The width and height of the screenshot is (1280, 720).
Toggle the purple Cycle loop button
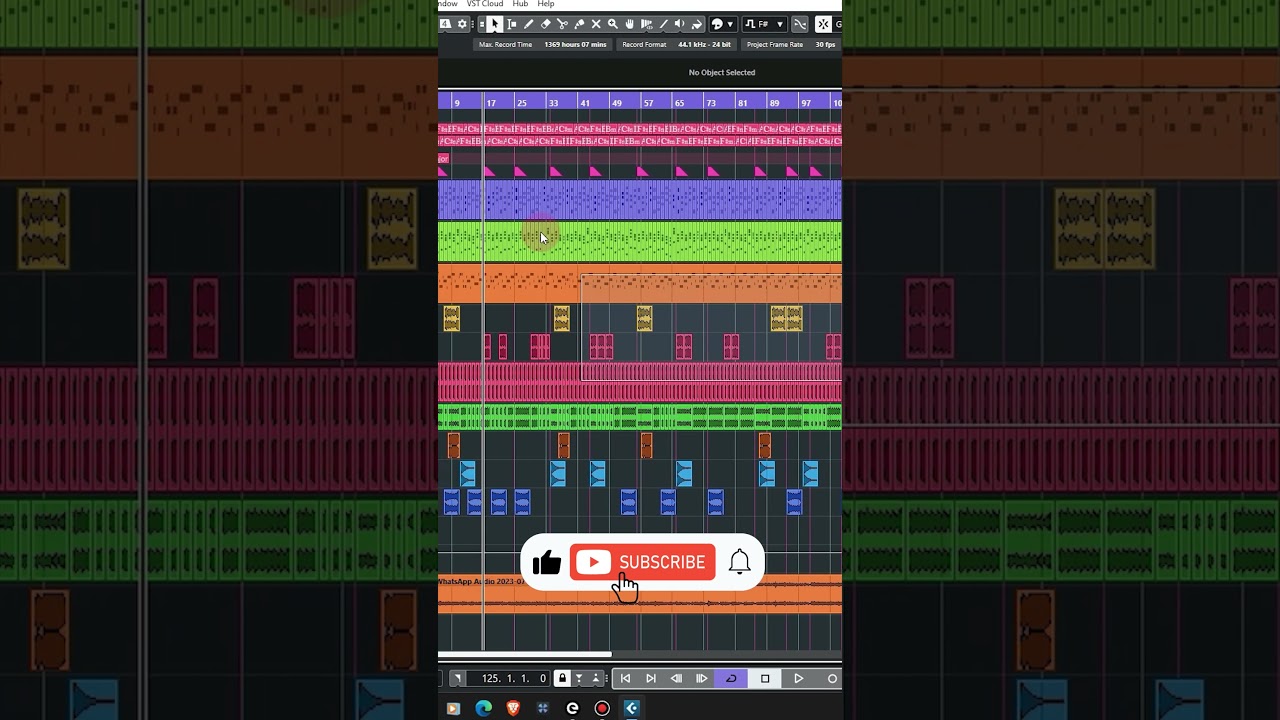731,679
